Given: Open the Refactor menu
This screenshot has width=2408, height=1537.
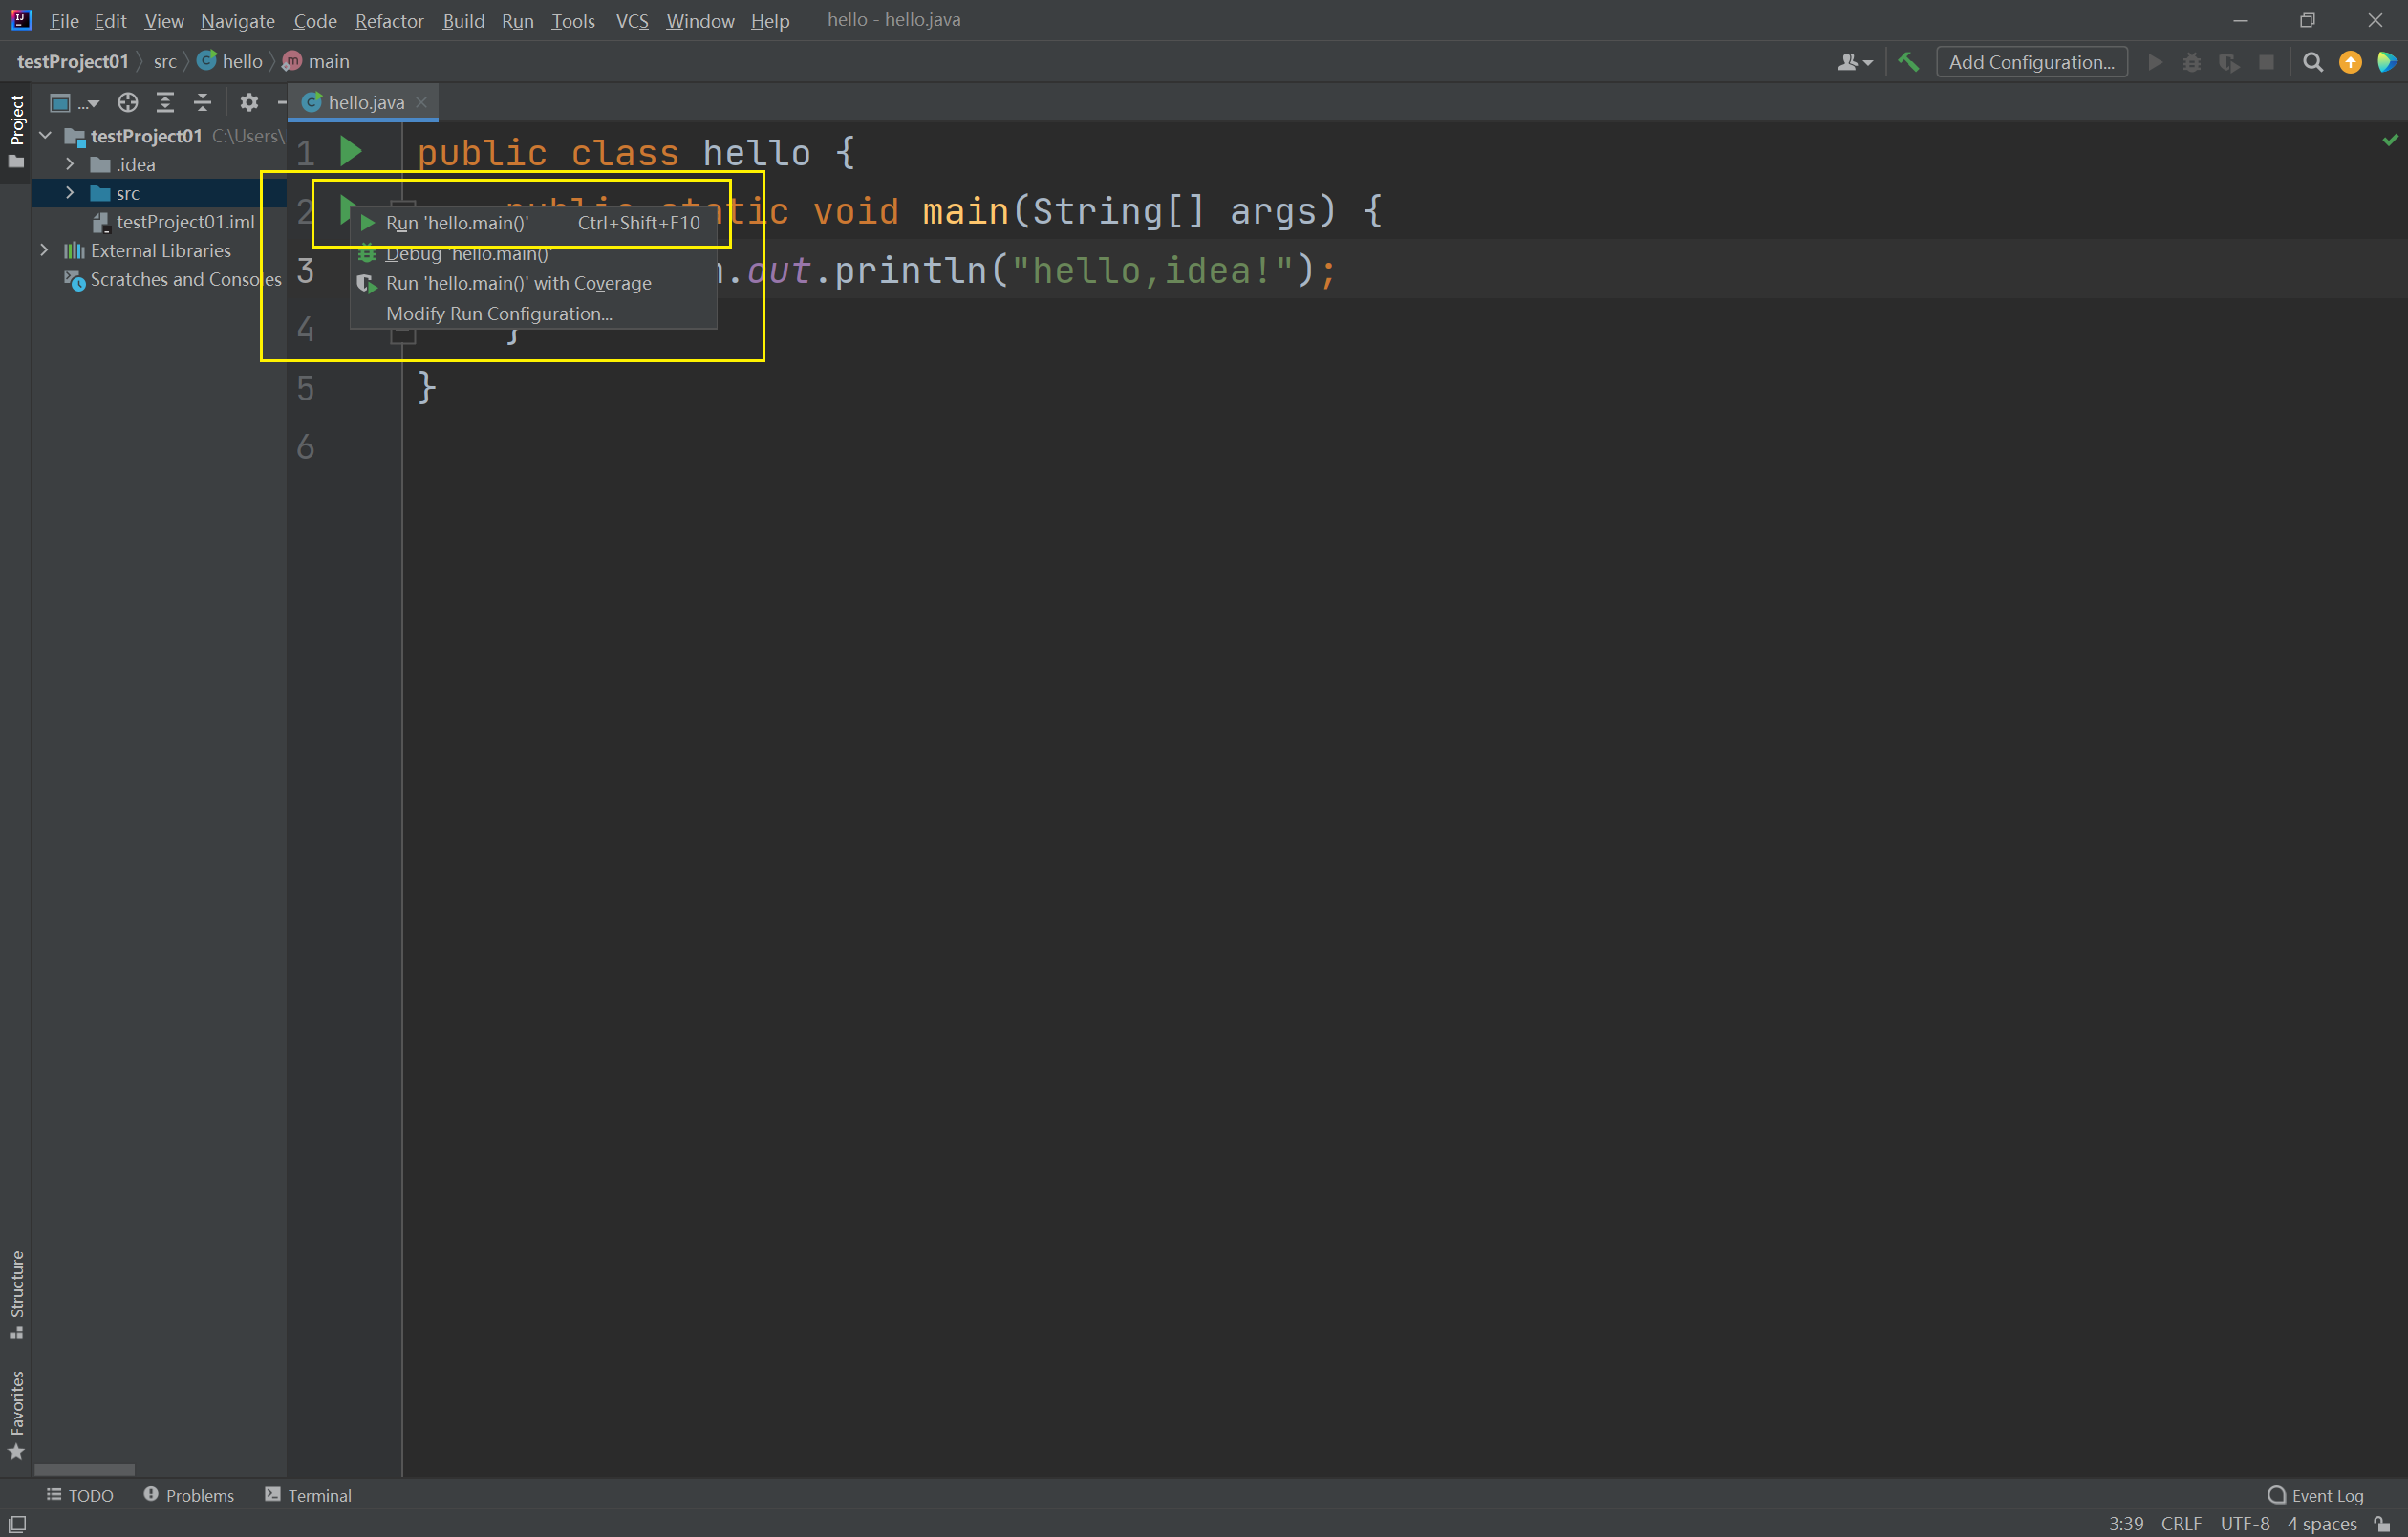Looking at the screenshot, I should tap(389, 21).
